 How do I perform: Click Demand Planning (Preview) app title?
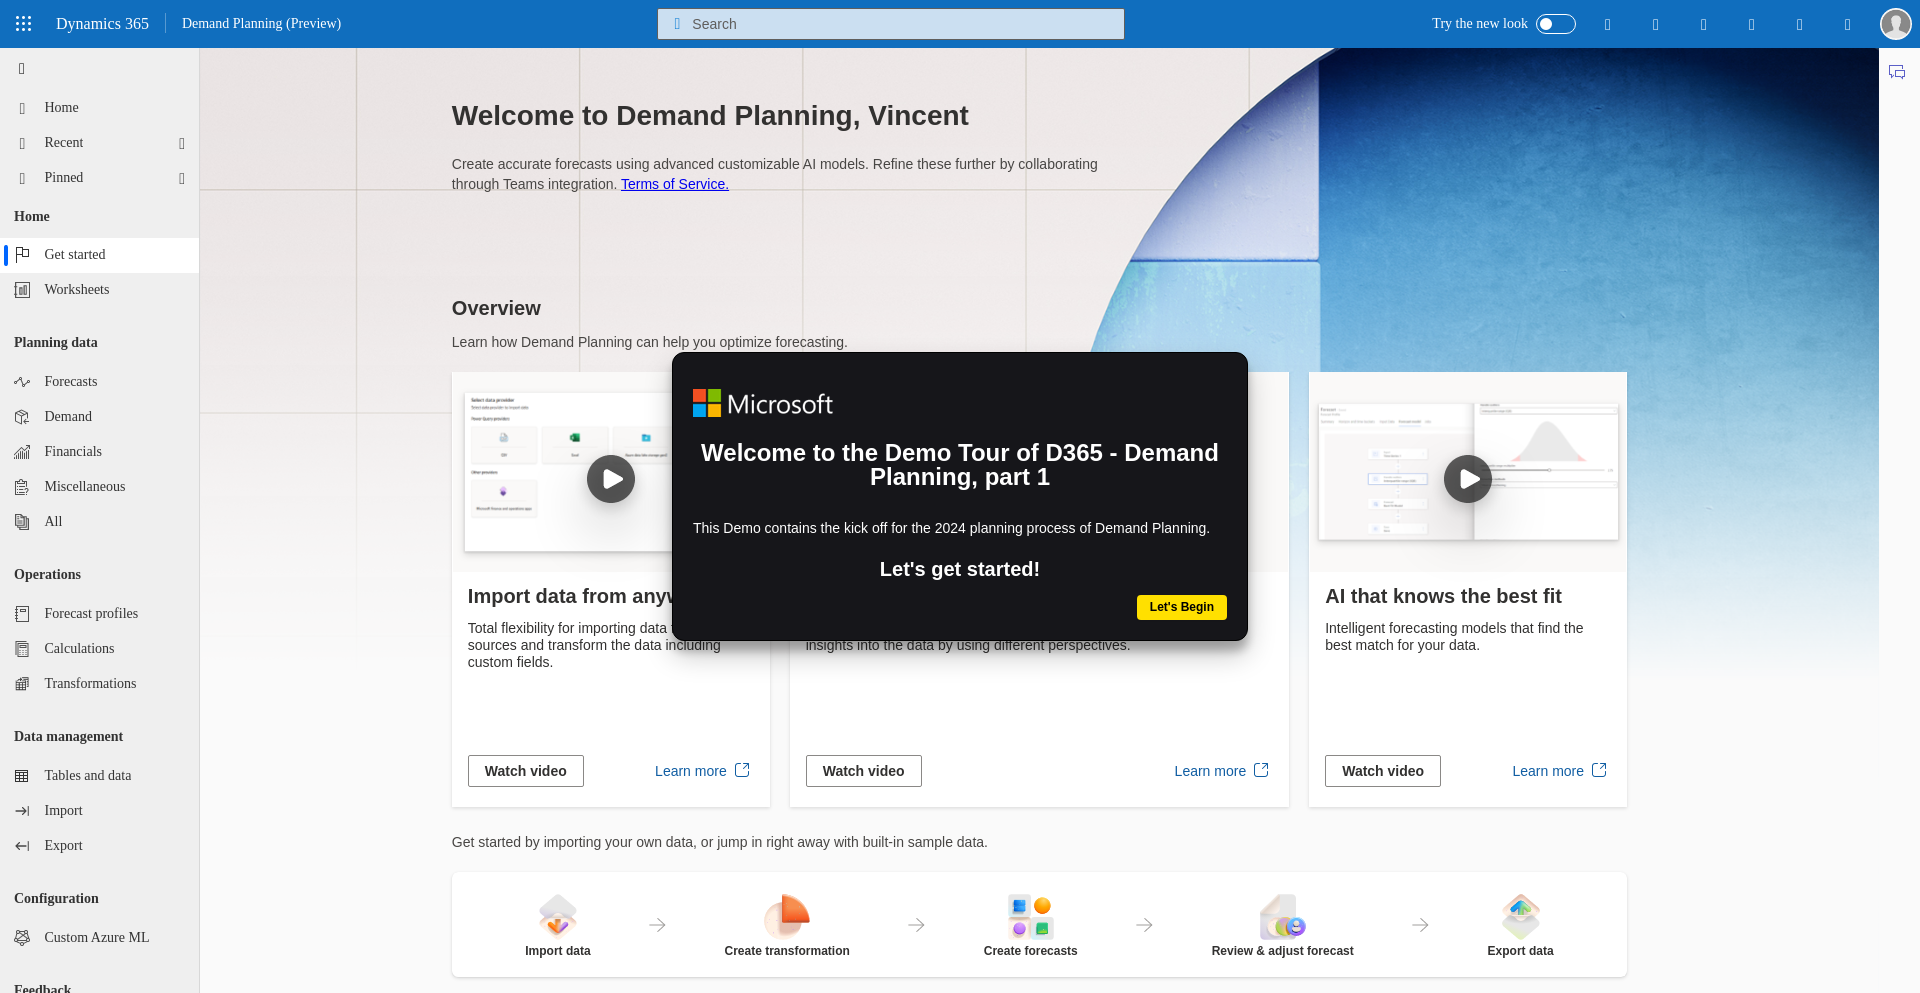coord(261,24)
